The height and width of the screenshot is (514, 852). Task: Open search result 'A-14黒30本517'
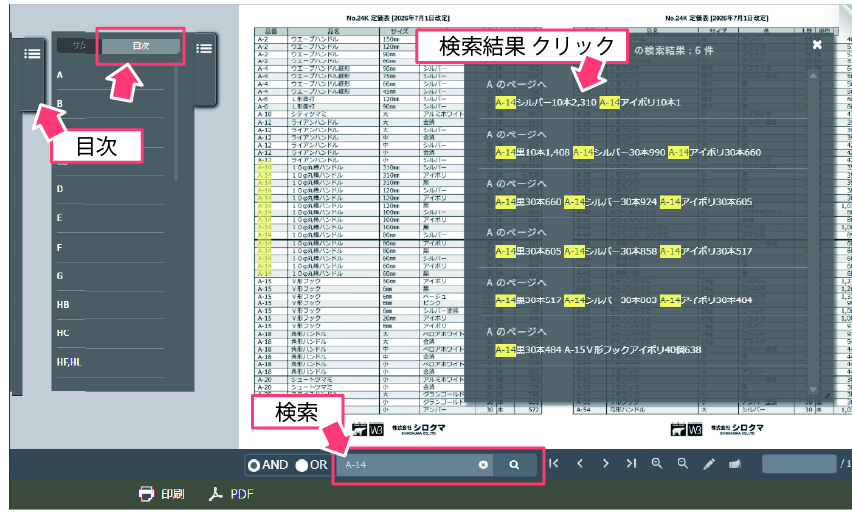tap(624, 300)
